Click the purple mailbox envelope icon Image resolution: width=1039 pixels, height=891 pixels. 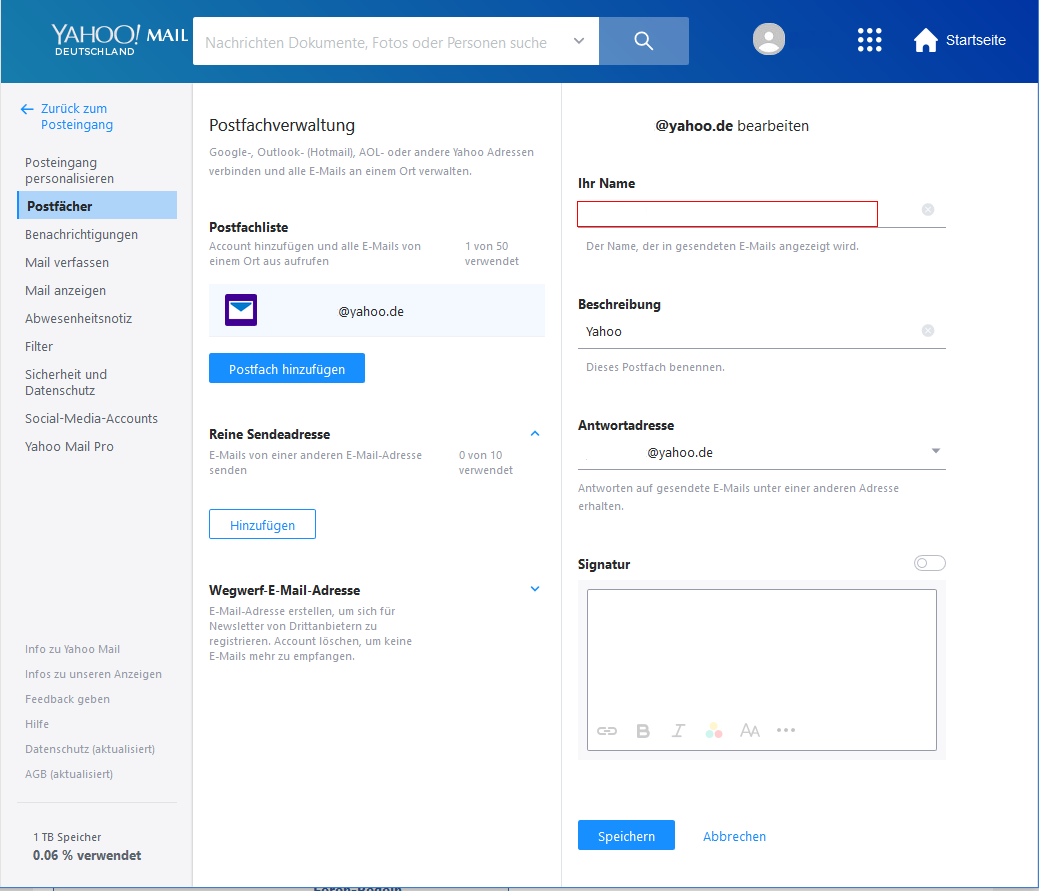[x=241, y=310]
